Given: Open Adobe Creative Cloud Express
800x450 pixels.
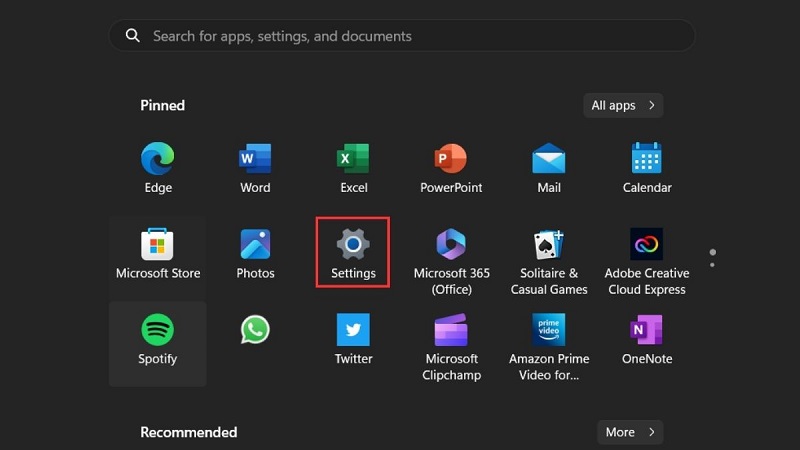Looking at the screenshot, I should tap(647, 245).
